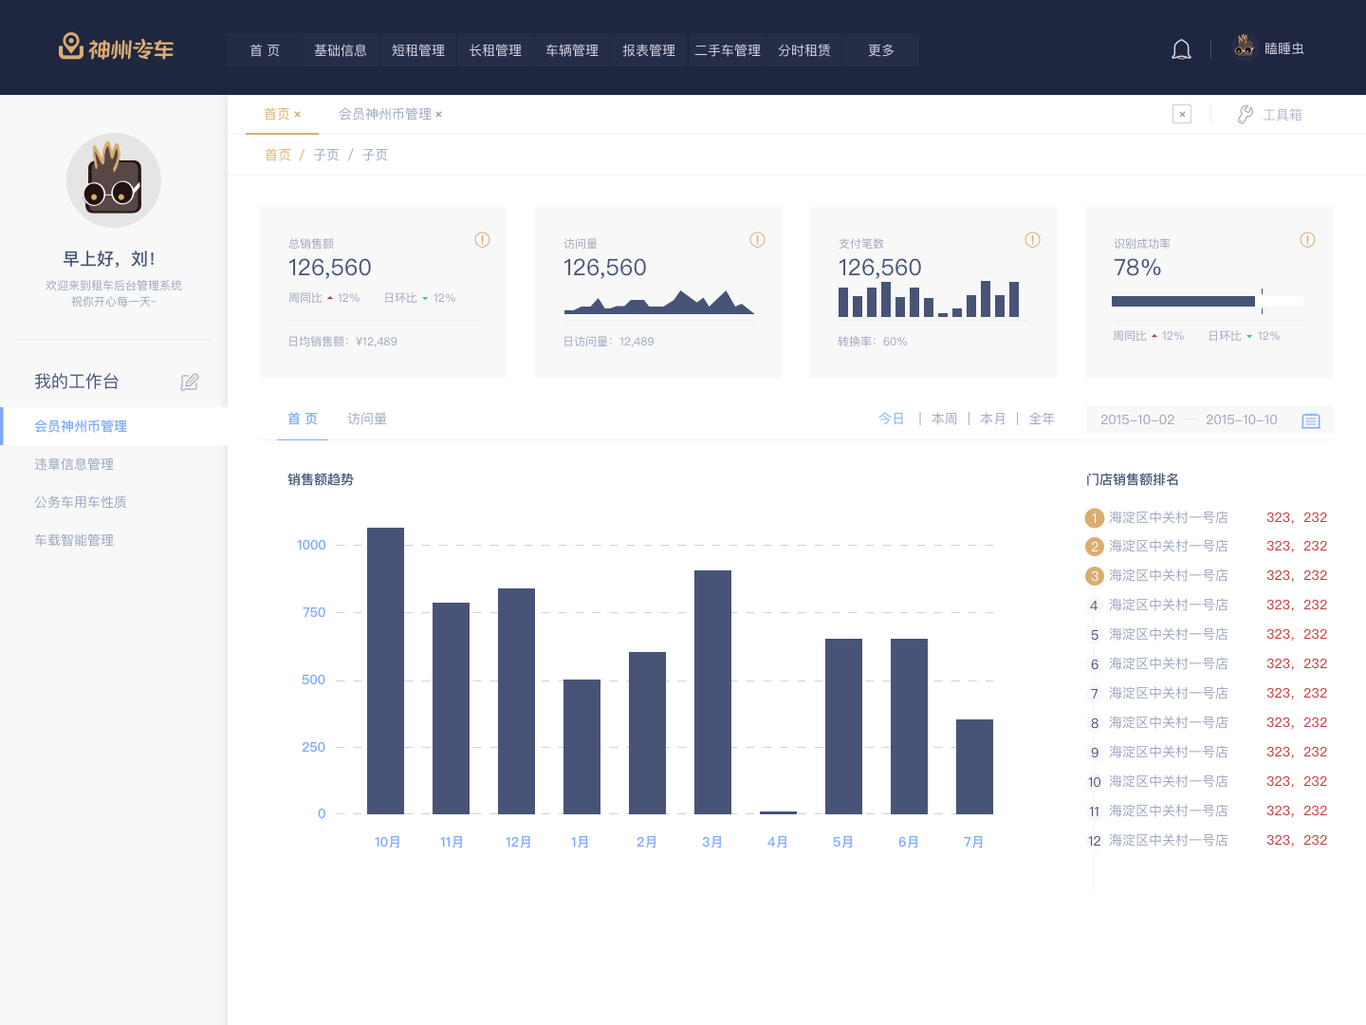Close the 会员神州币管理 tab via its x

click(x=438, y=115)
